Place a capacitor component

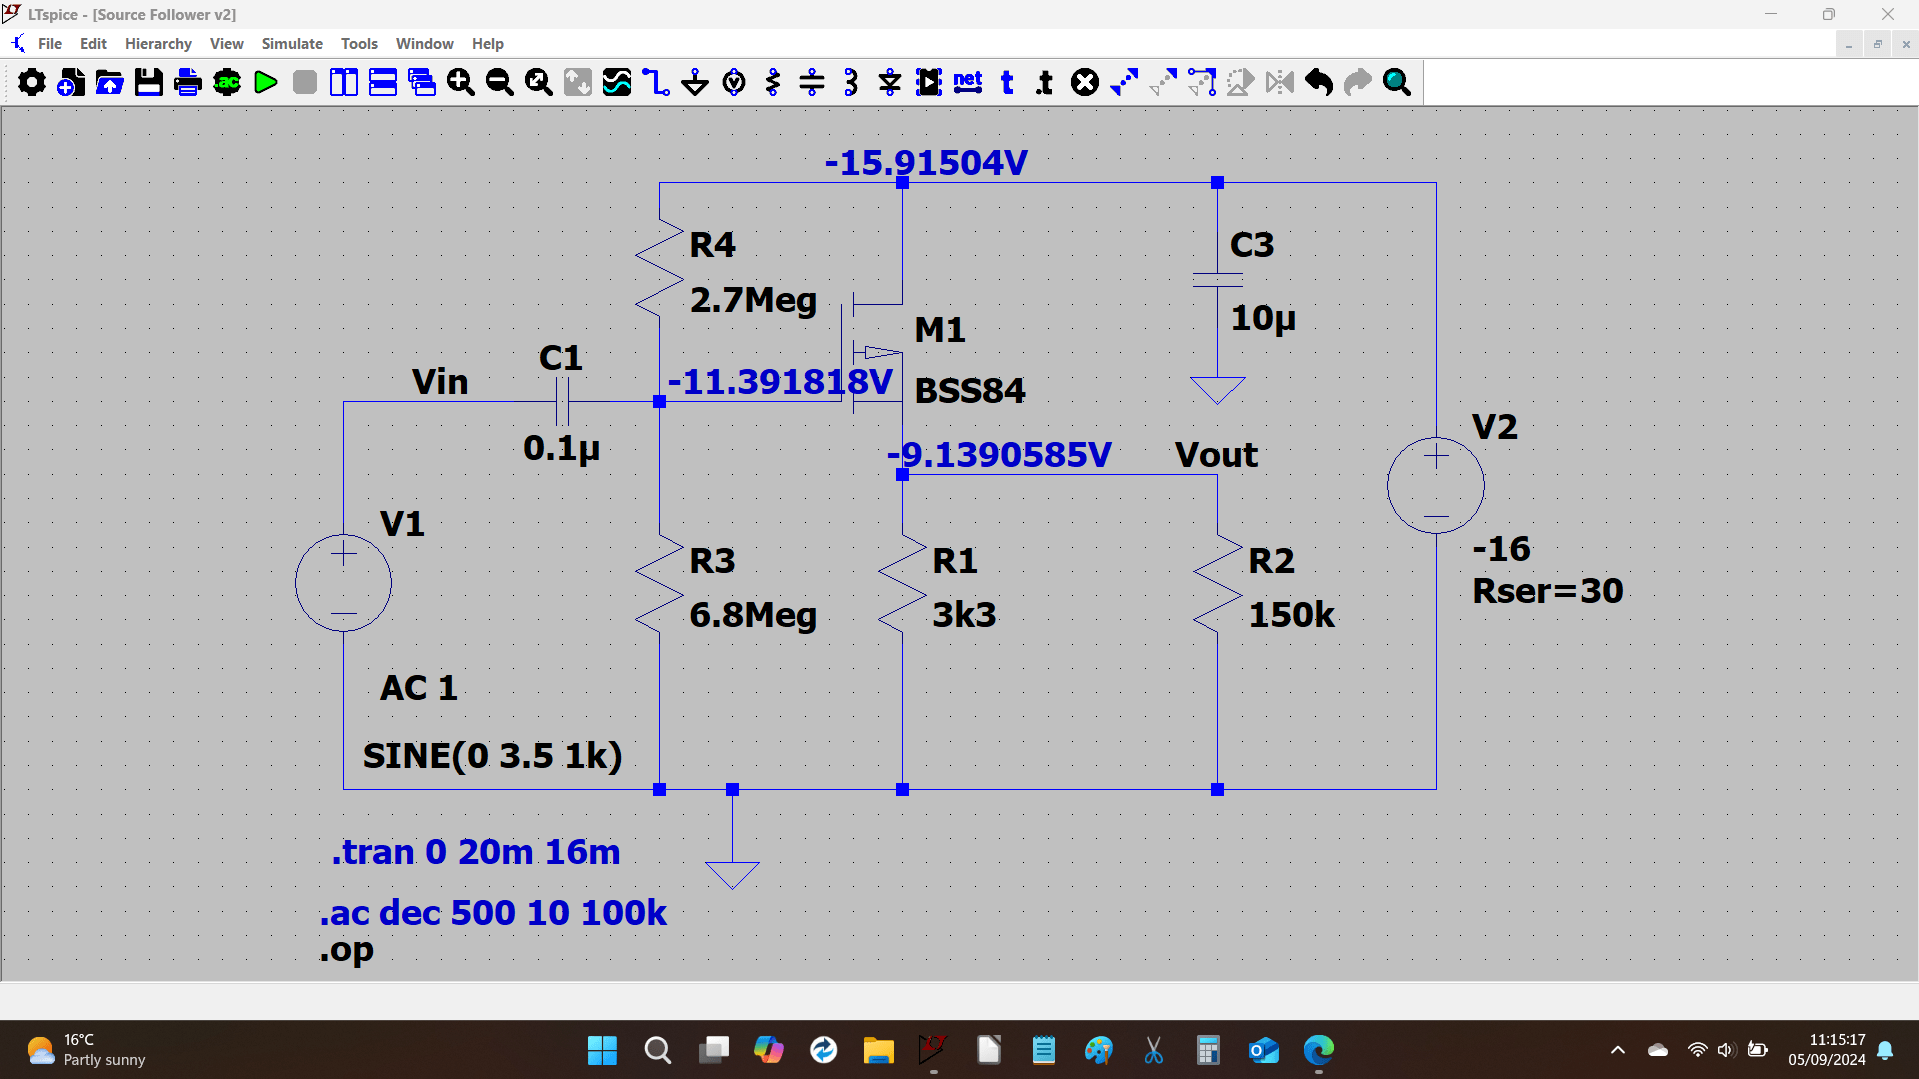(x=812, y=82)
